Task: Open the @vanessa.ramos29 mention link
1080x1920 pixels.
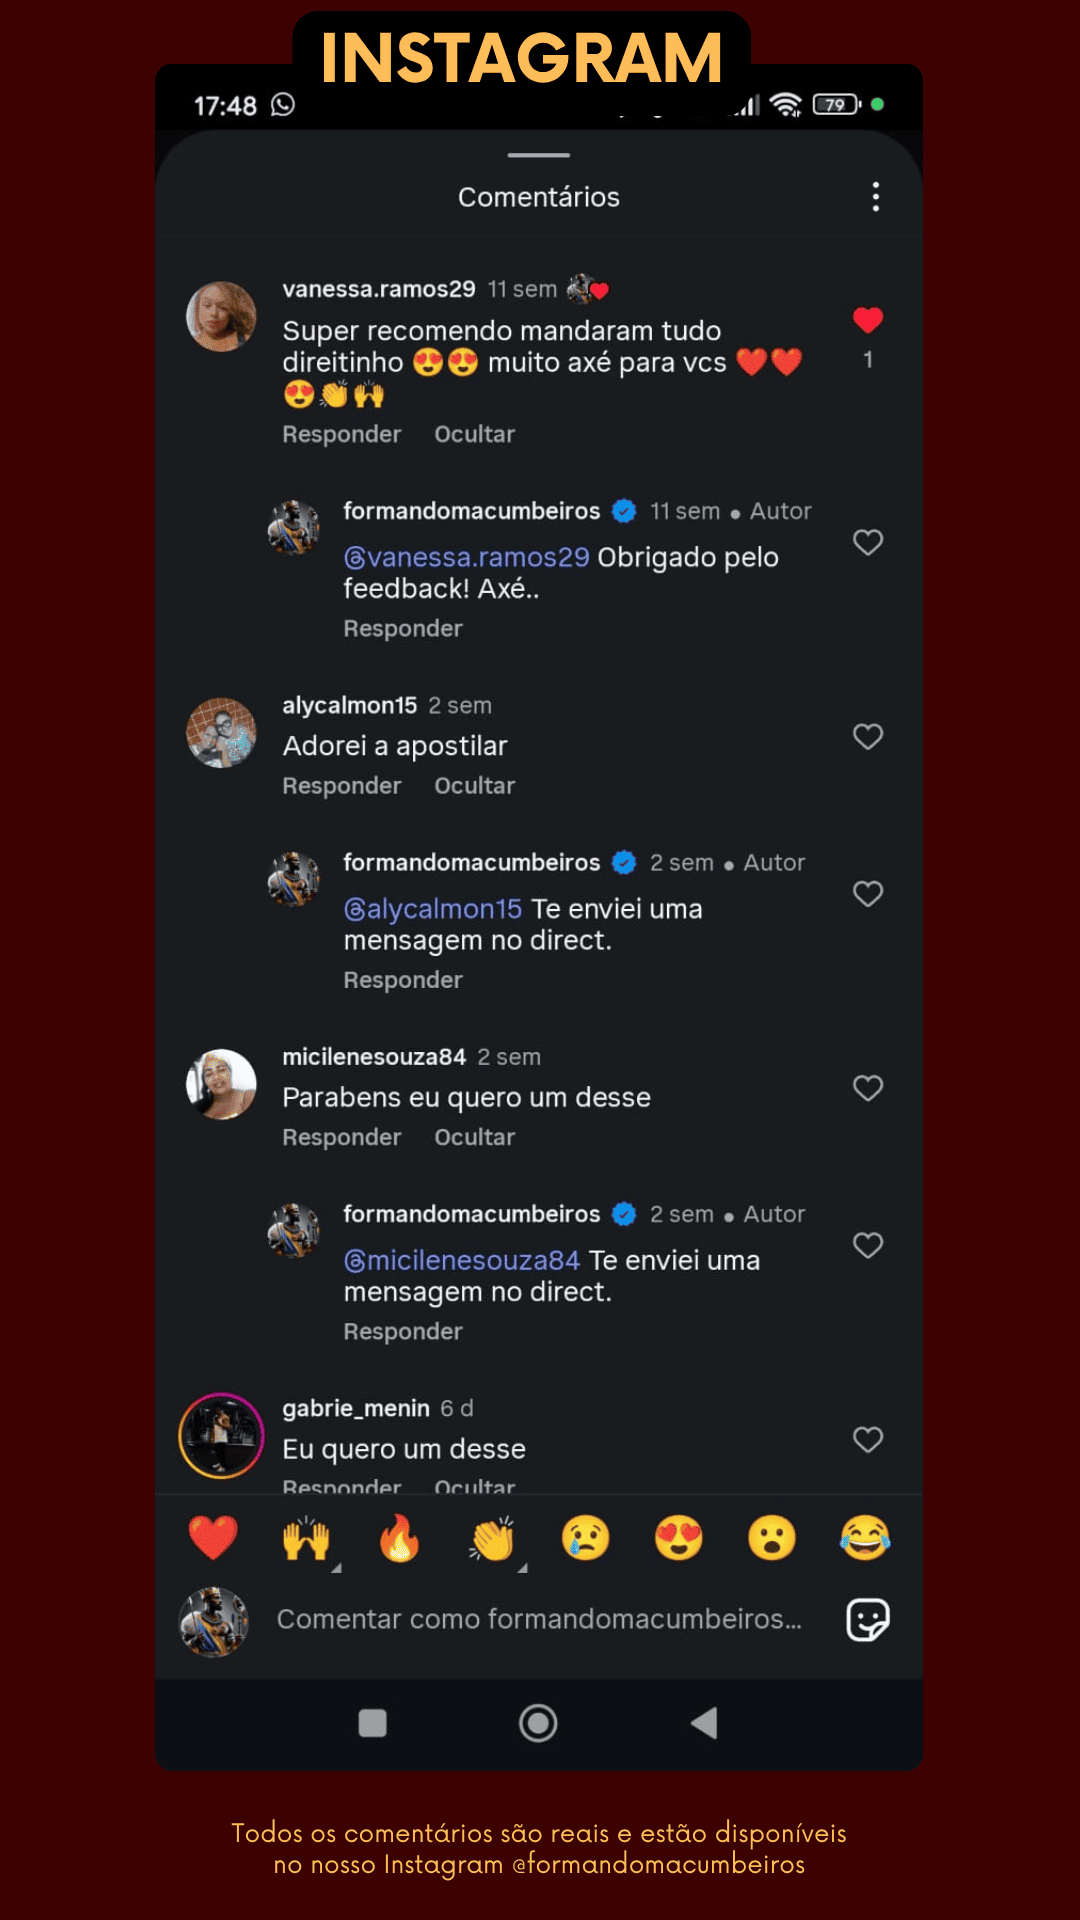Action: coord(467,557)
